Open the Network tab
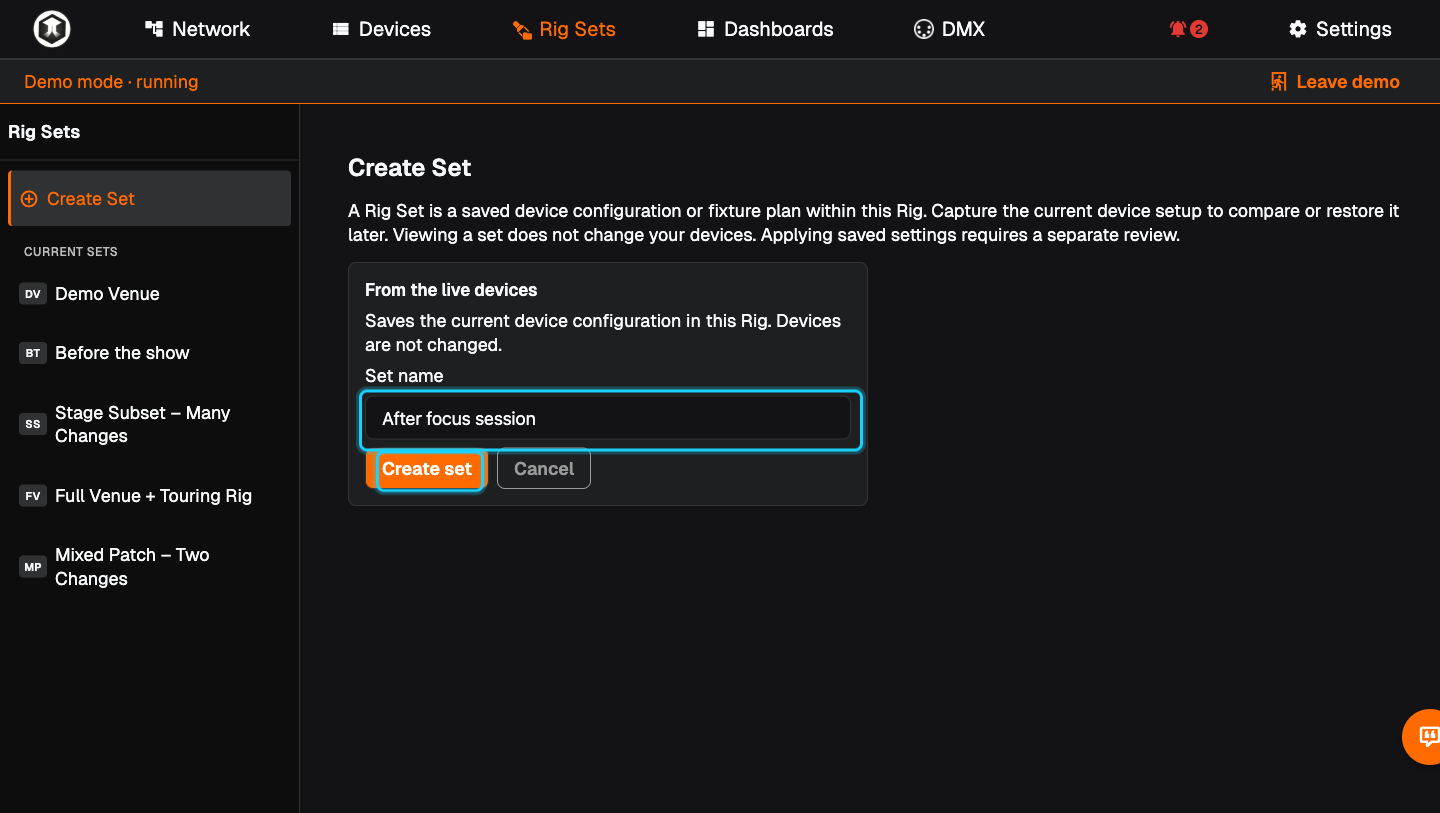The height and width of the screenshot is (813, 1440). tap(197, 29)
